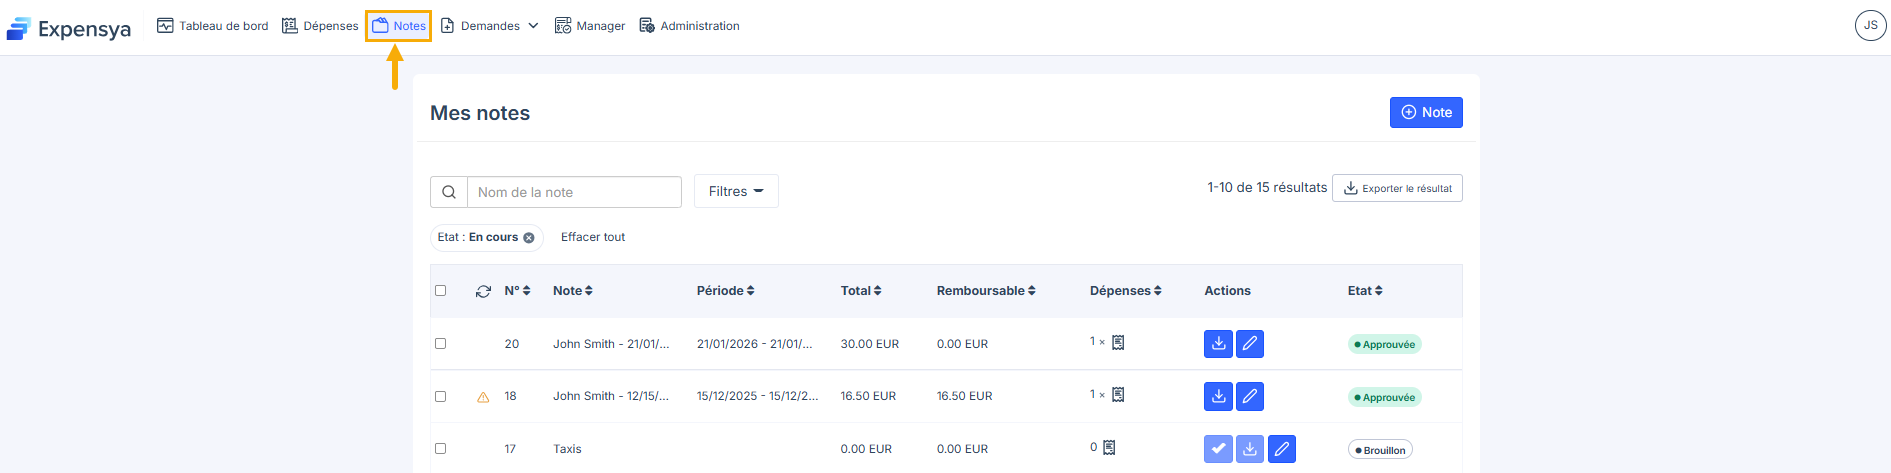Go to Dépenses section
The height and width of the screenshot is (473, 1891).
[320, 26]
